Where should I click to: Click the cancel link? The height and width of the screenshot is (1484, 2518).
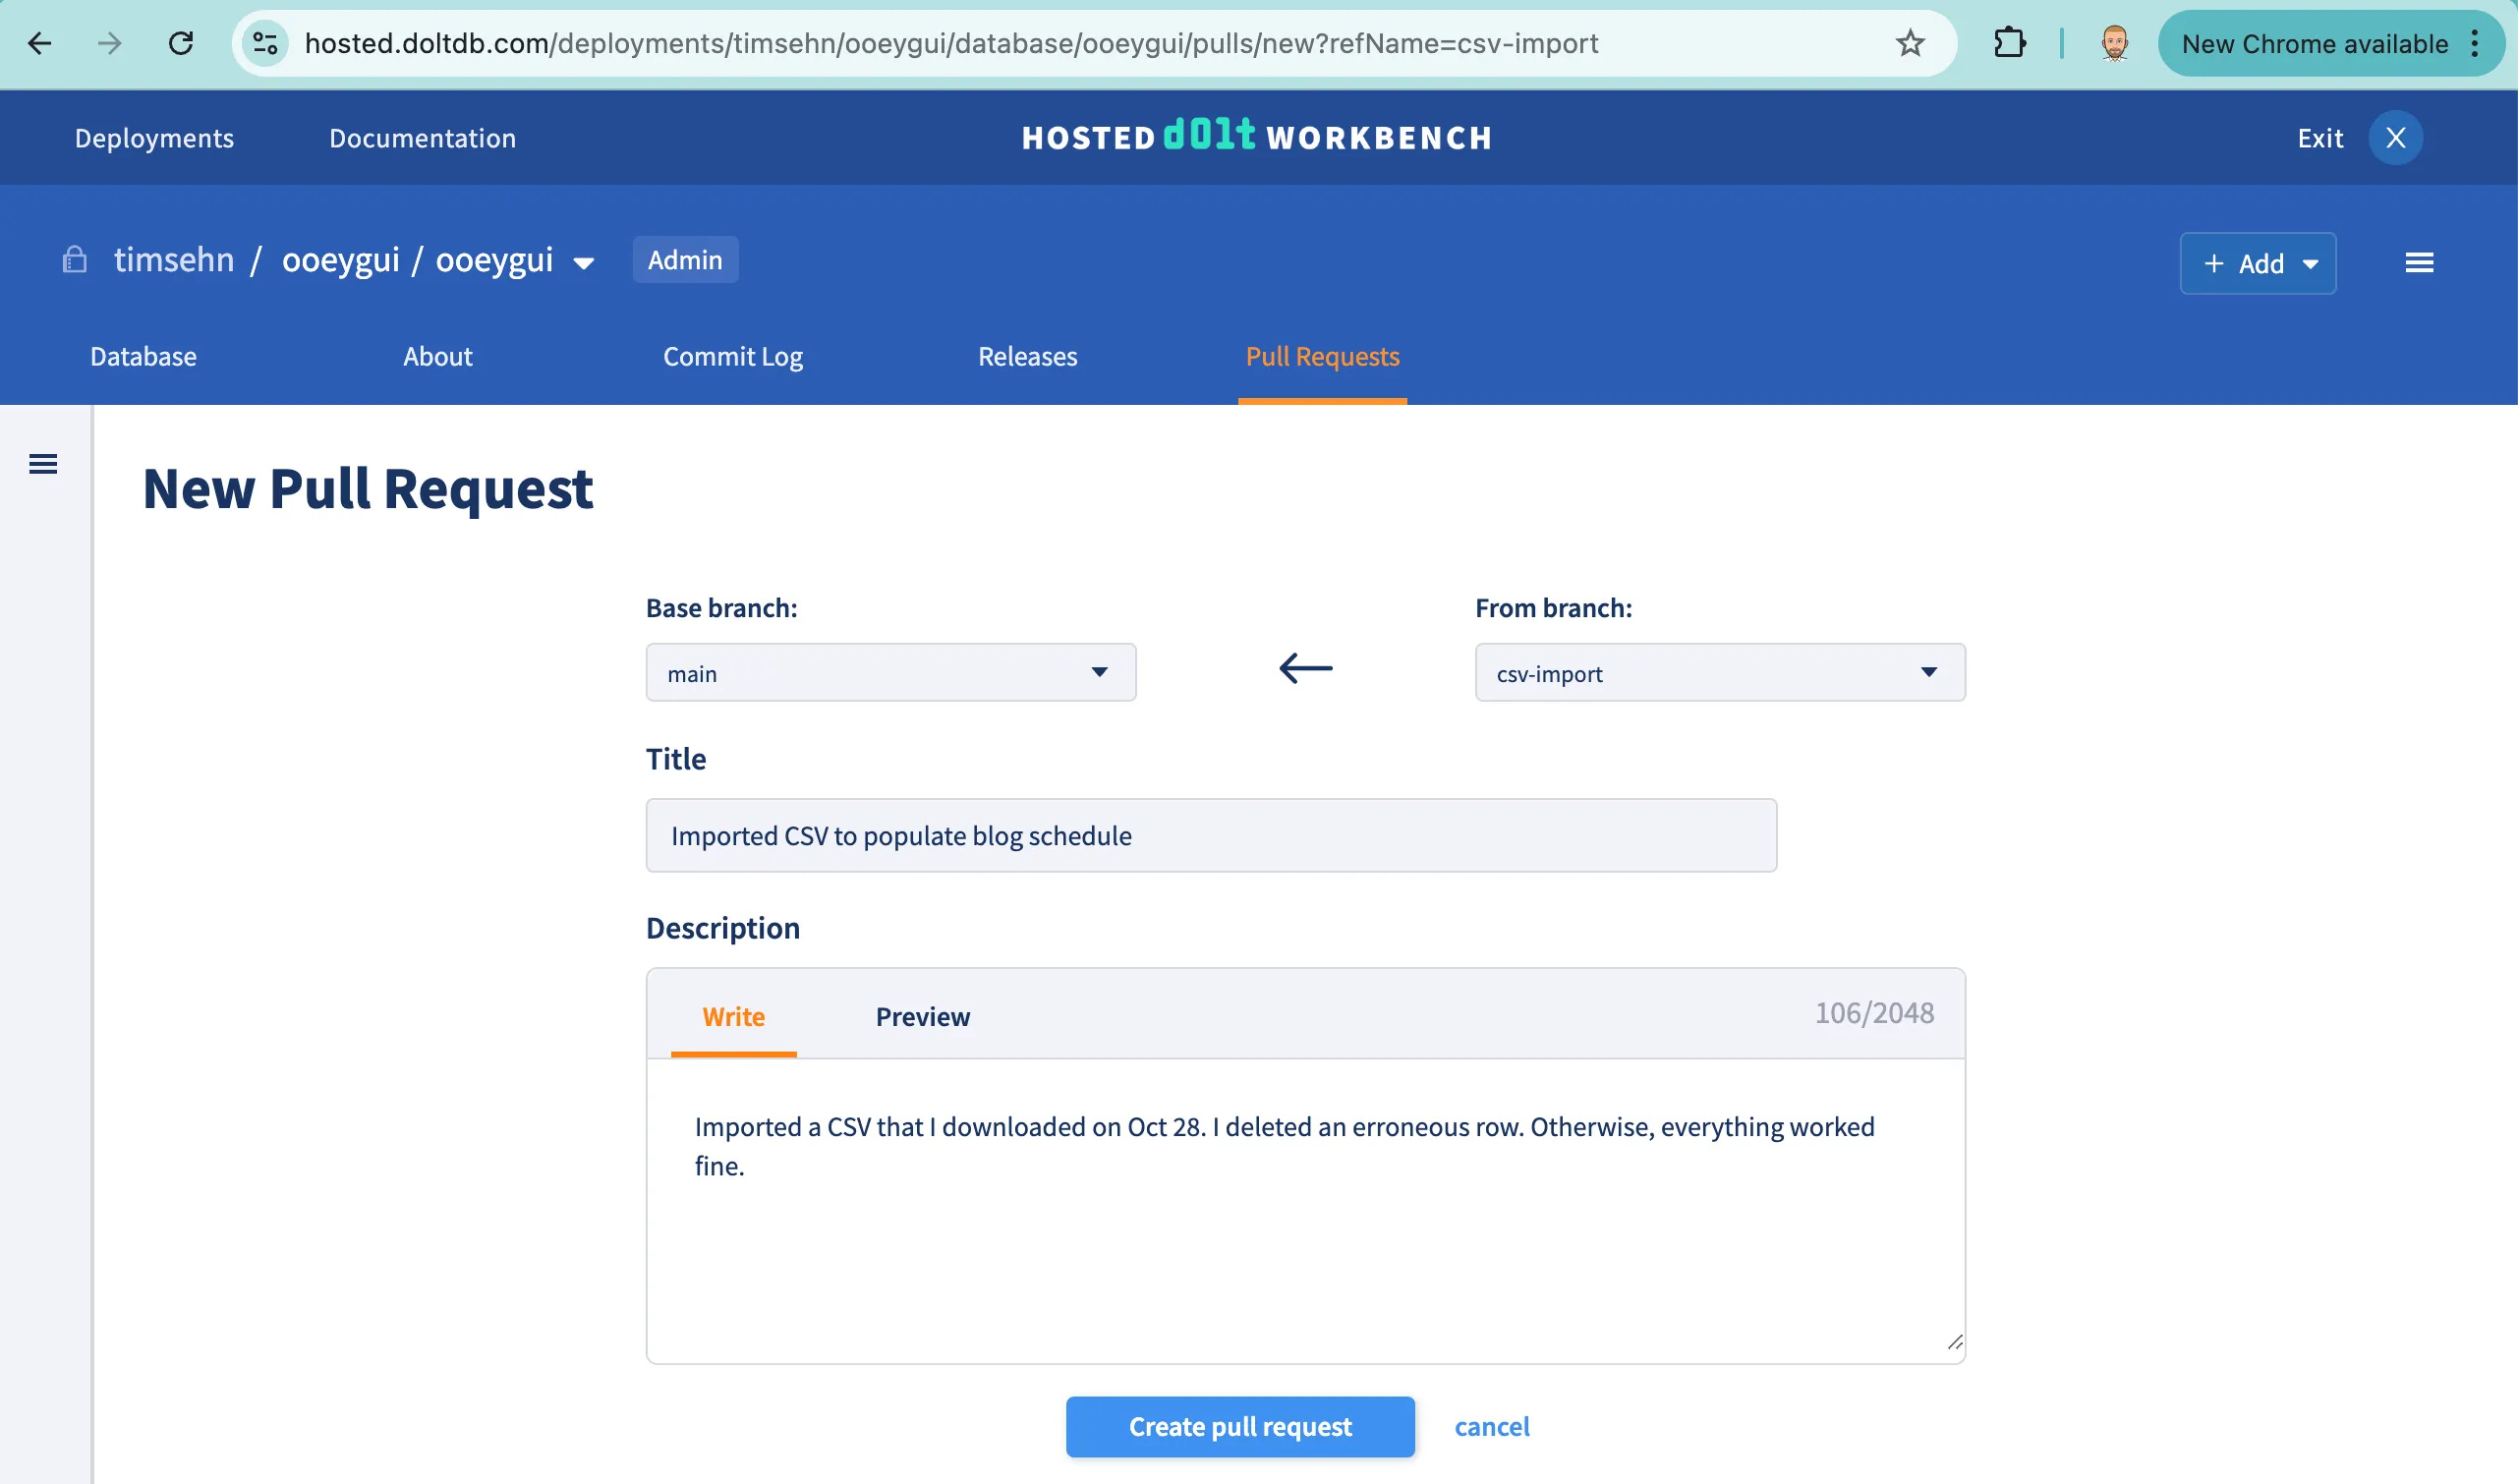pos(1491,1426)
